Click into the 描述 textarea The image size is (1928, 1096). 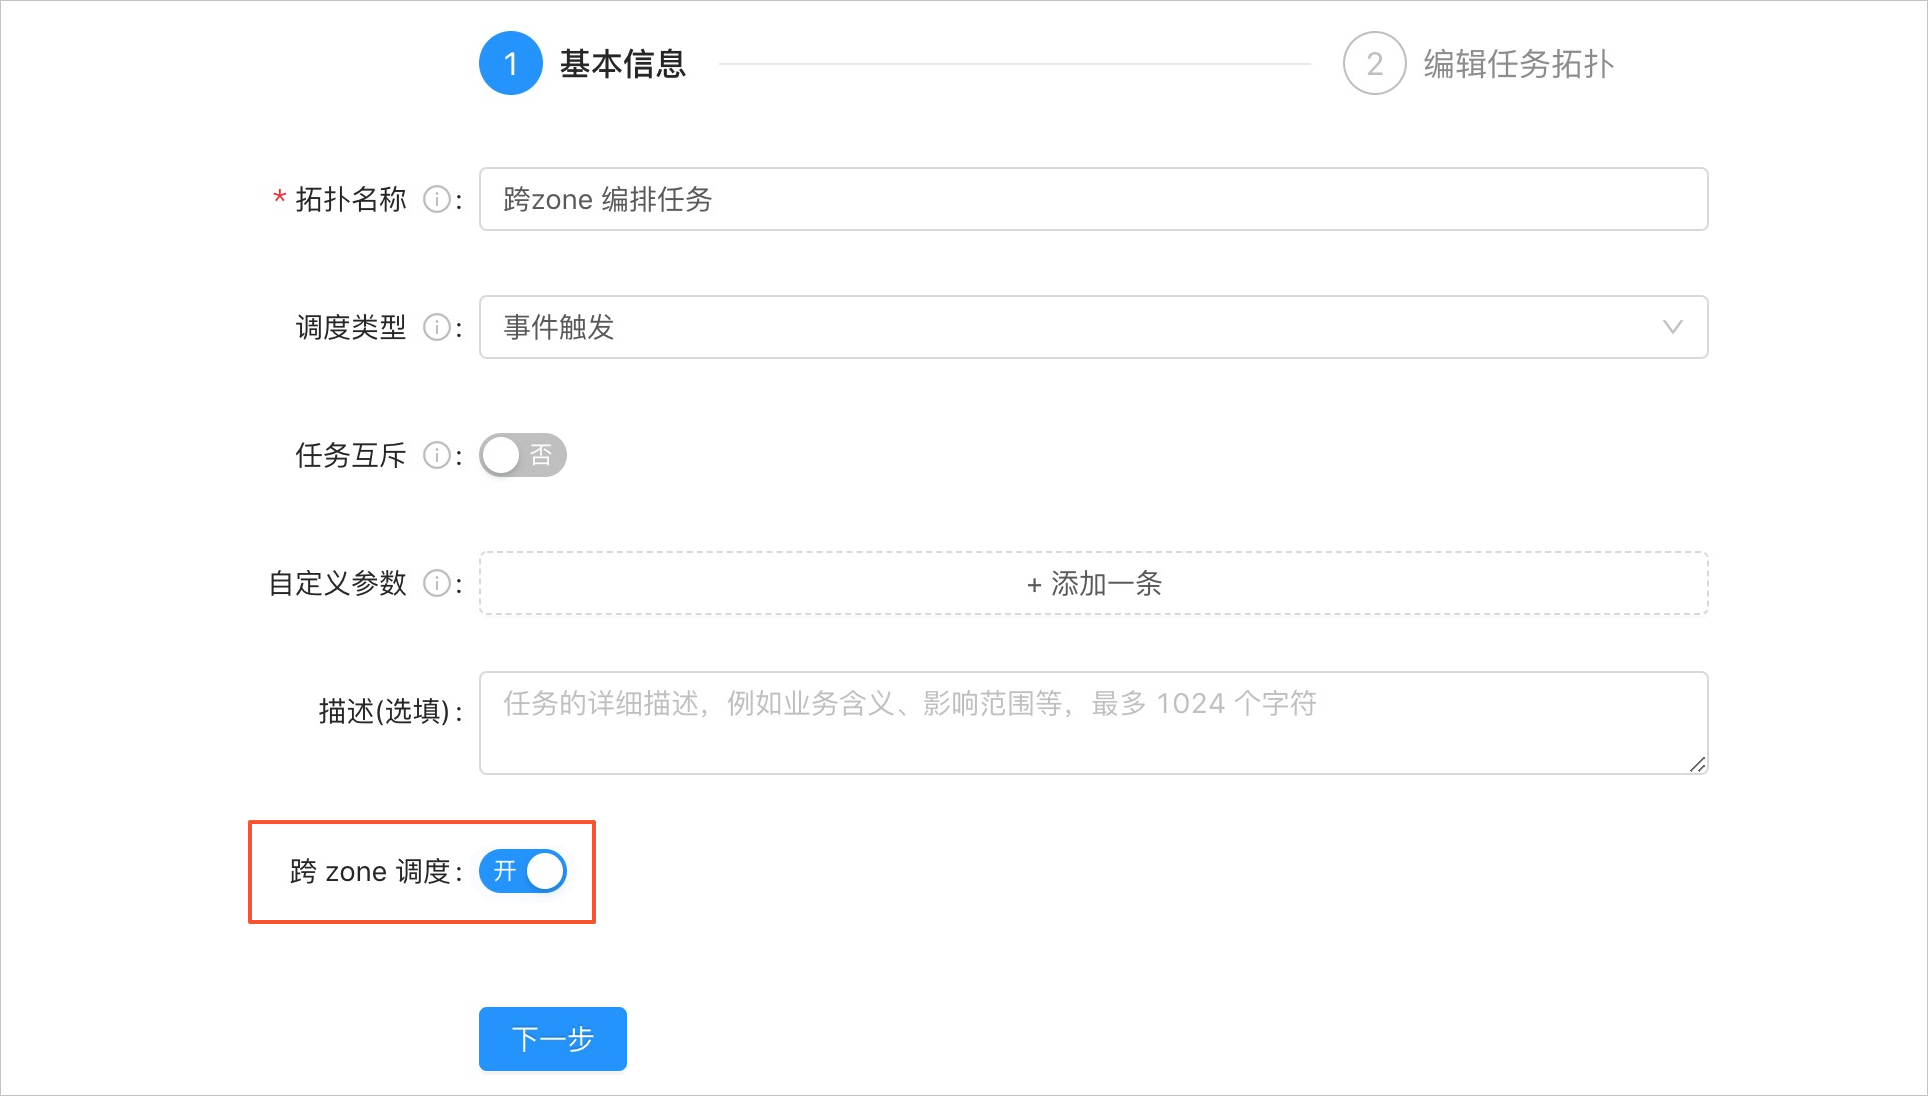click(x=1093, y=723)
